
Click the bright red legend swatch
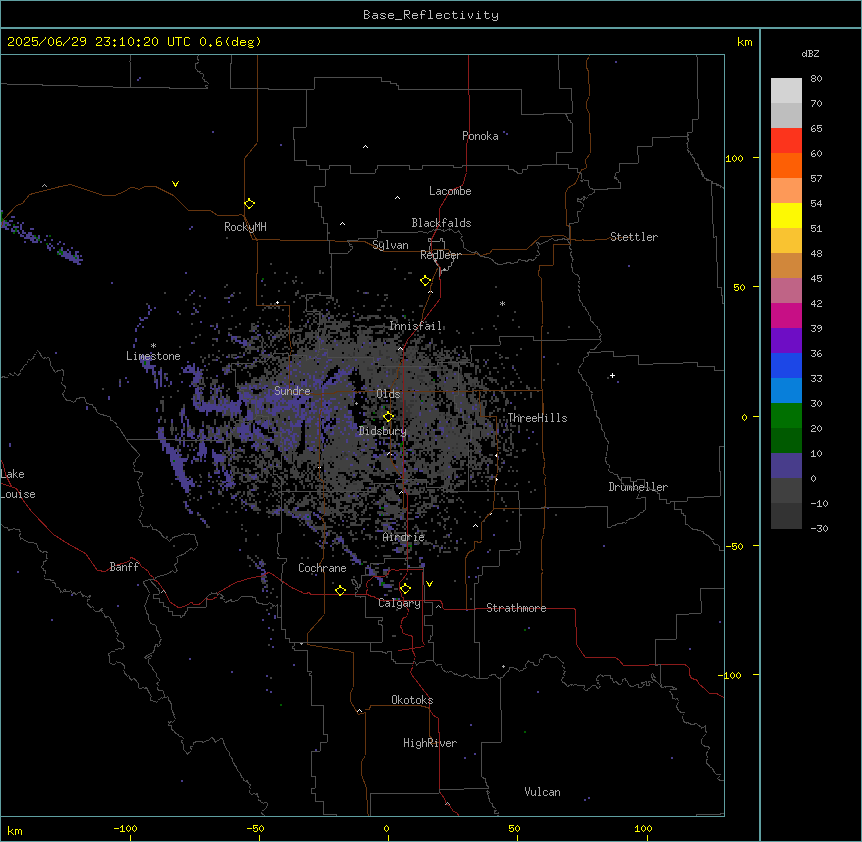tap(786, 140)
